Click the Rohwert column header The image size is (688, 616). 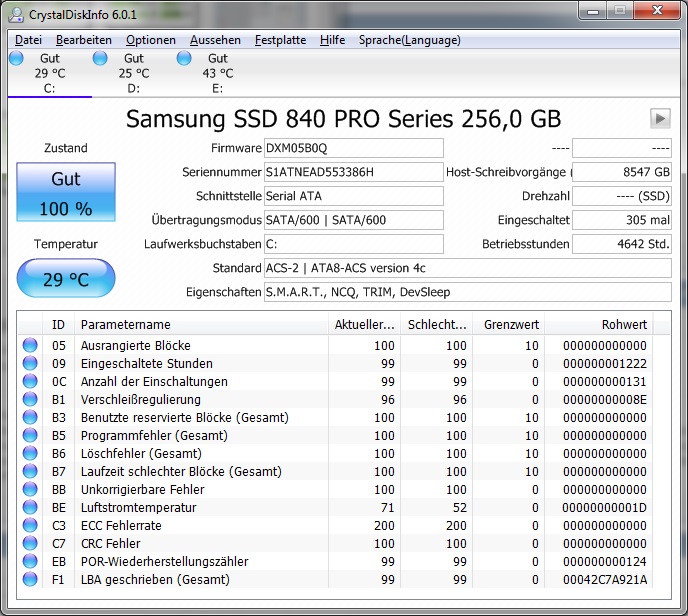[x=598, y=324]
